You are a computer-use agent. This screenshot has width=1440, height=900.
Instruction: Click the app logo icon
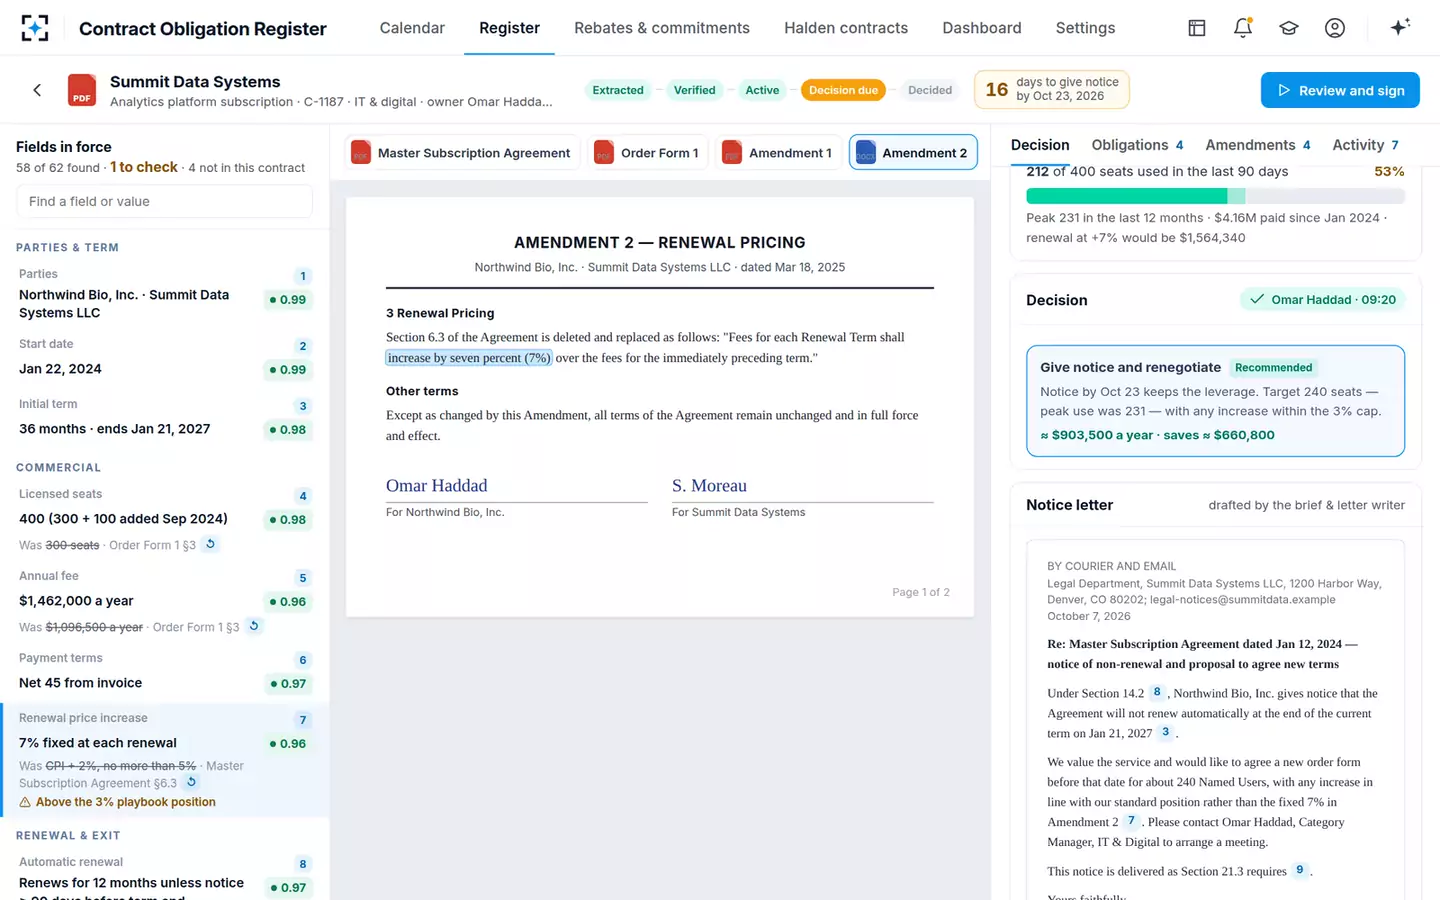click(x=35, y=28)
